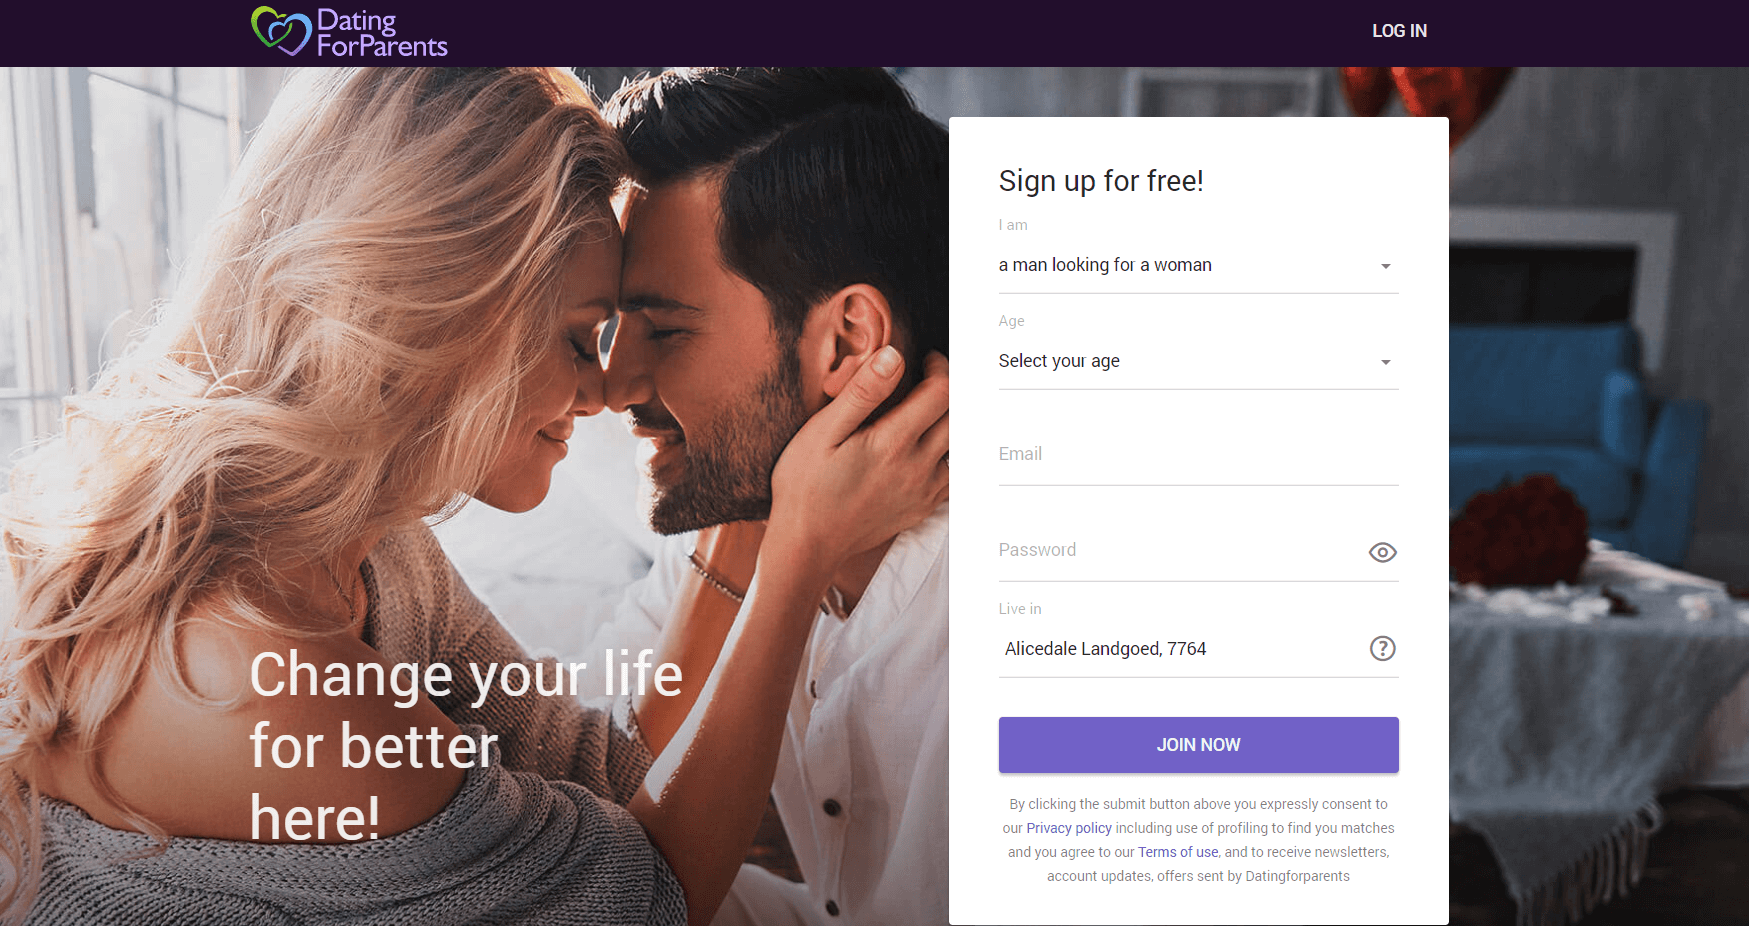Expand the age dropdown arrow
Image resolution: width=1749 pixels, height=926 pixels.
[x=1385, y=362]
